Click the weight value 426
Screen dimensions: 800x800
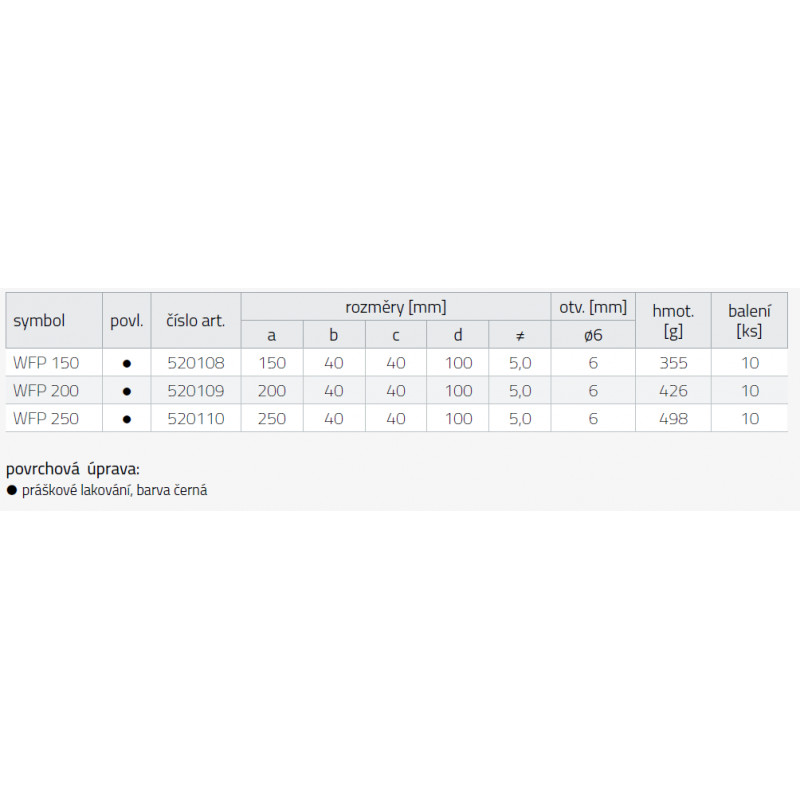pyautogui.click(x=673, y=391)
